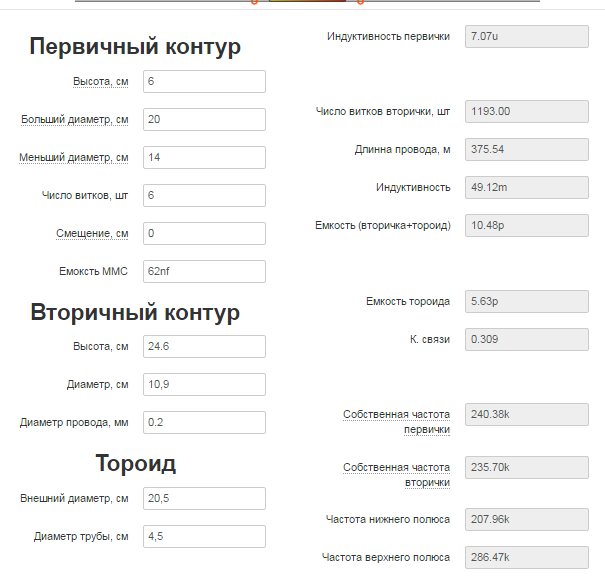Select the Меньший диаметр input box
Viewport: 605px width, 577px height.
point(204,157)
